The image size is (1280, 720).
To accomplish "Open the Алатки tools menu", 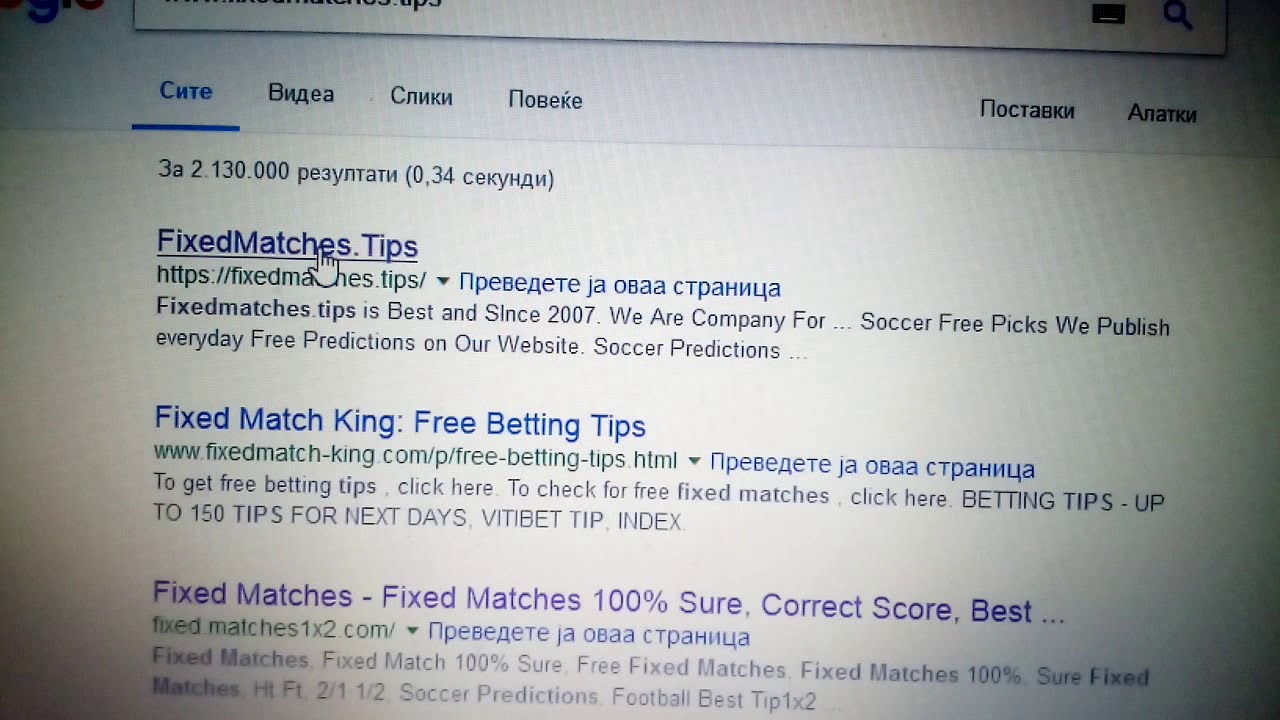I will pyautogui.click(x=1162, y=114).
